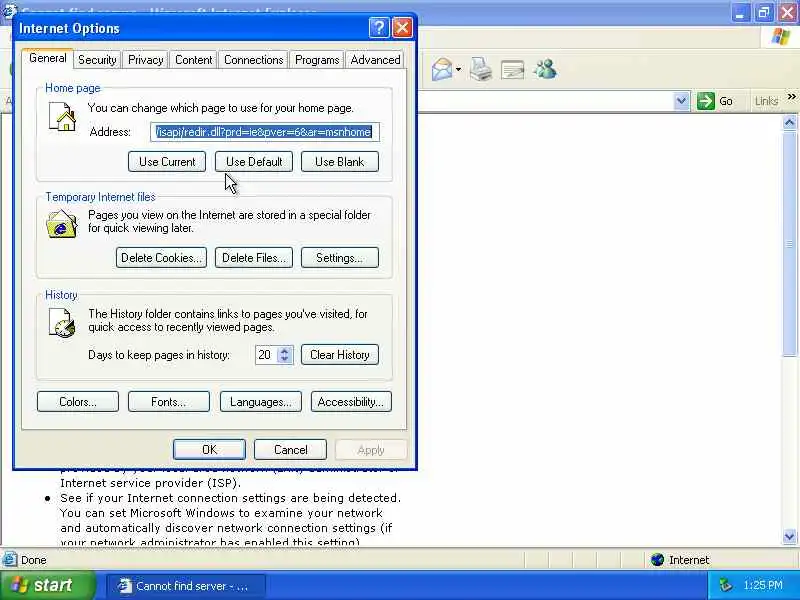
Task: Click the History clock page icon
Action: 62,322
